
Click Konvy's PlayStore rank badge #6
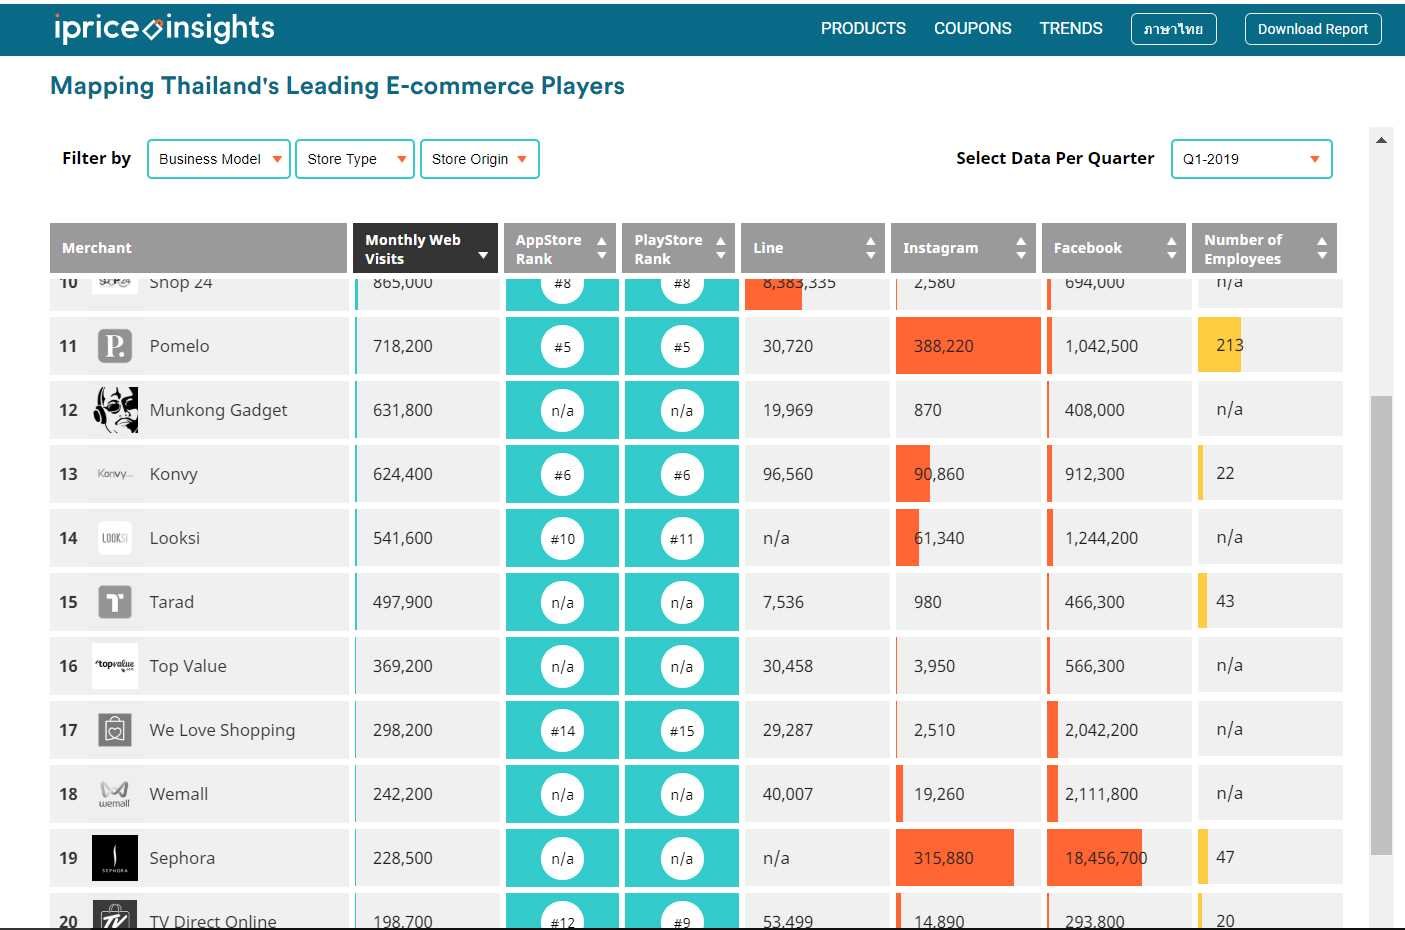pyautogui.click(x=682, y=475)
